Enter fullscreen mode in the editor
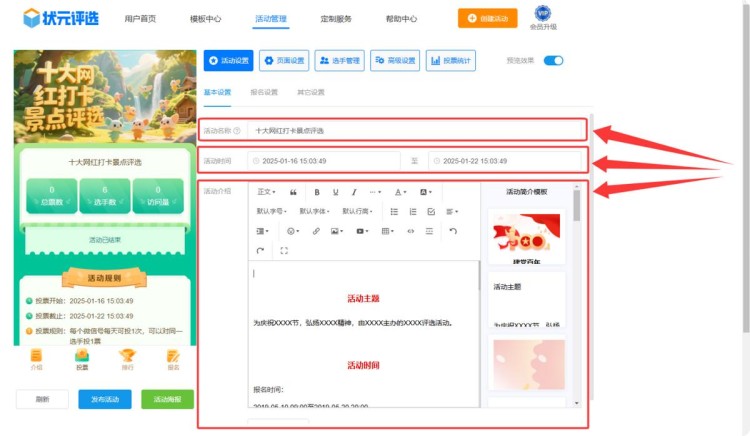The height and width of the screenshot is (436, 750). (x=284, y=250)
